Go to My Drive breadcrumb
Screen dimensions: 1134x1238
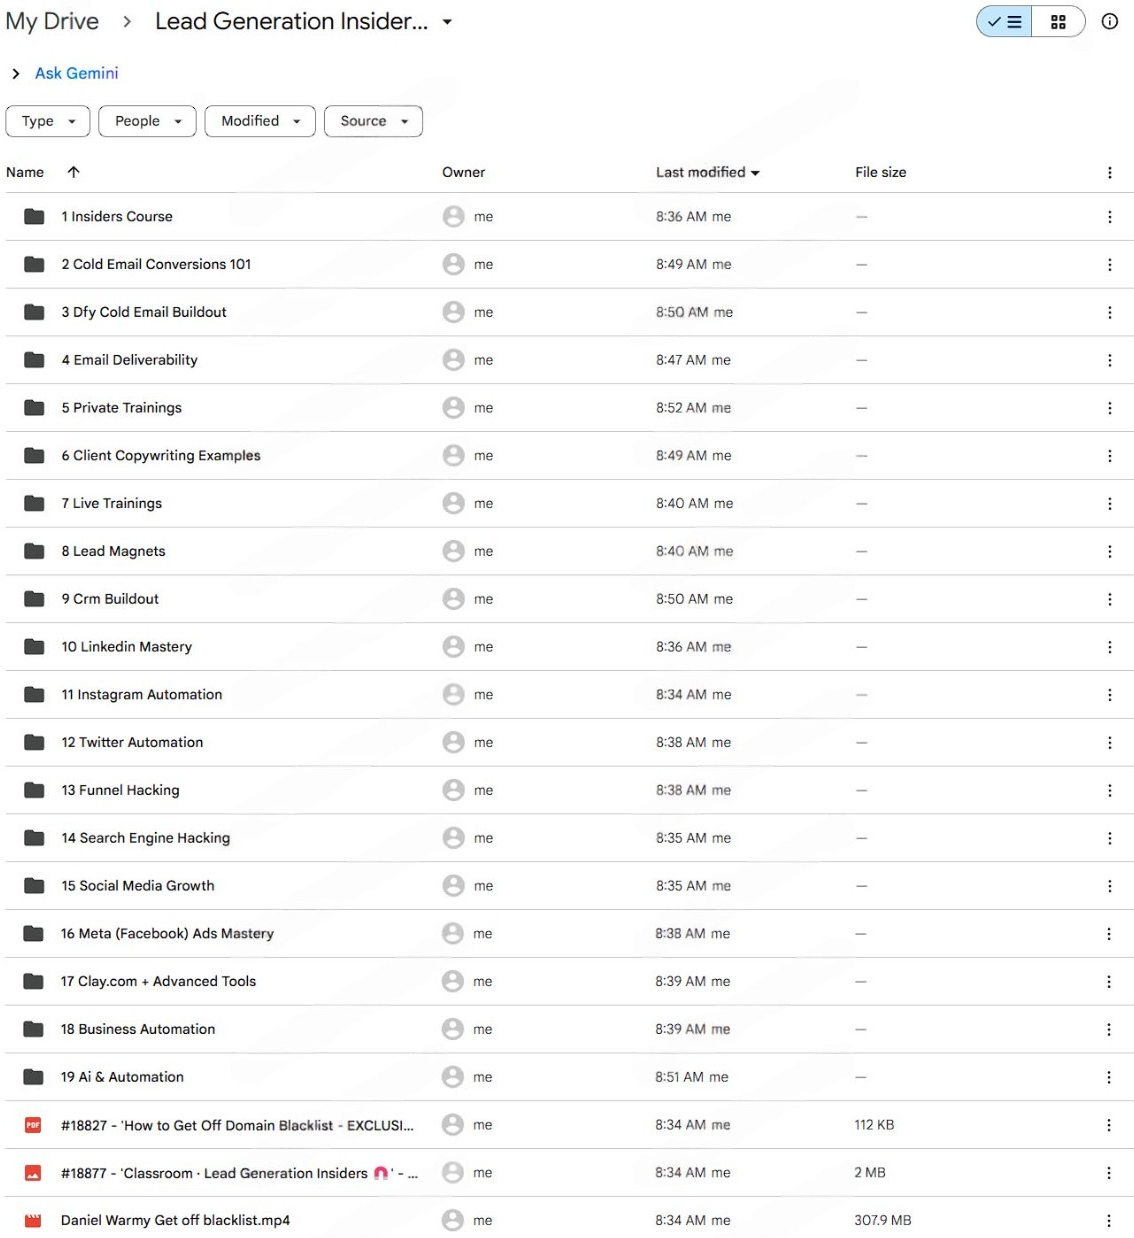click(52, 22)
